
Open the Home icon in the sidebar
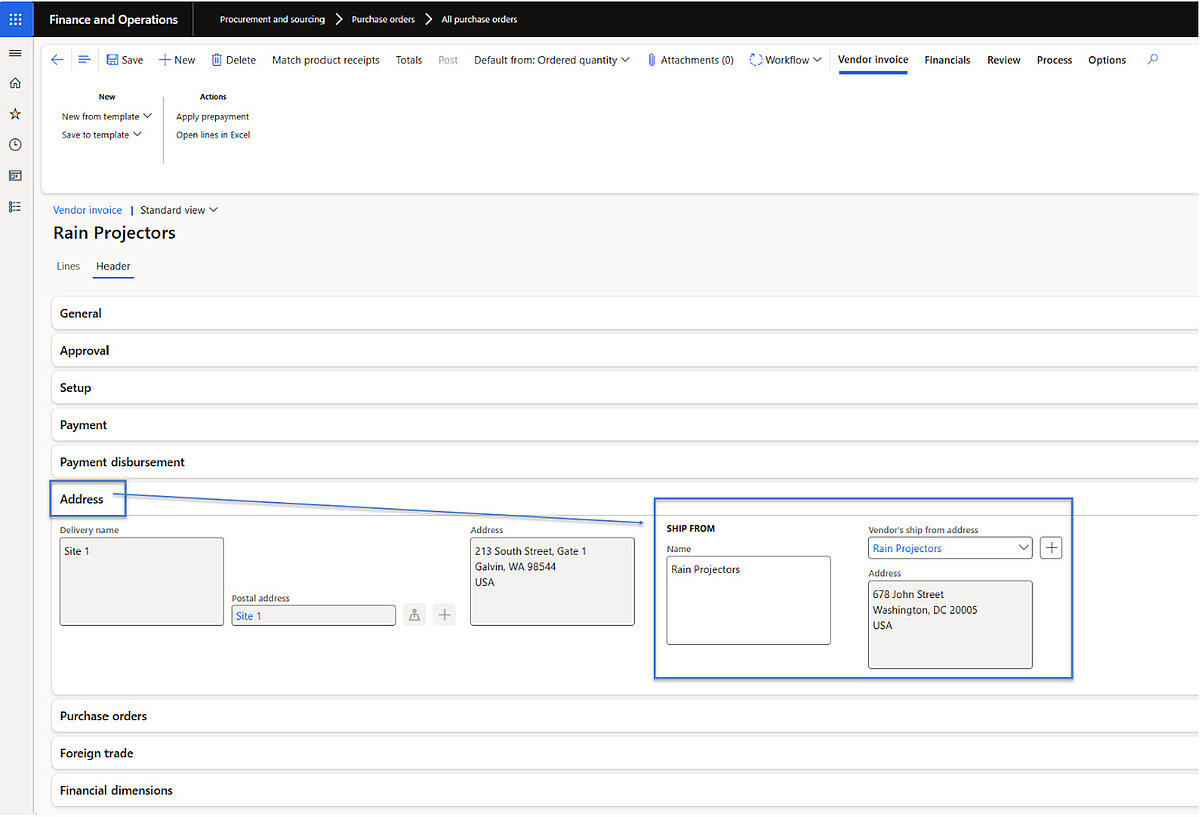coord(15,83)
